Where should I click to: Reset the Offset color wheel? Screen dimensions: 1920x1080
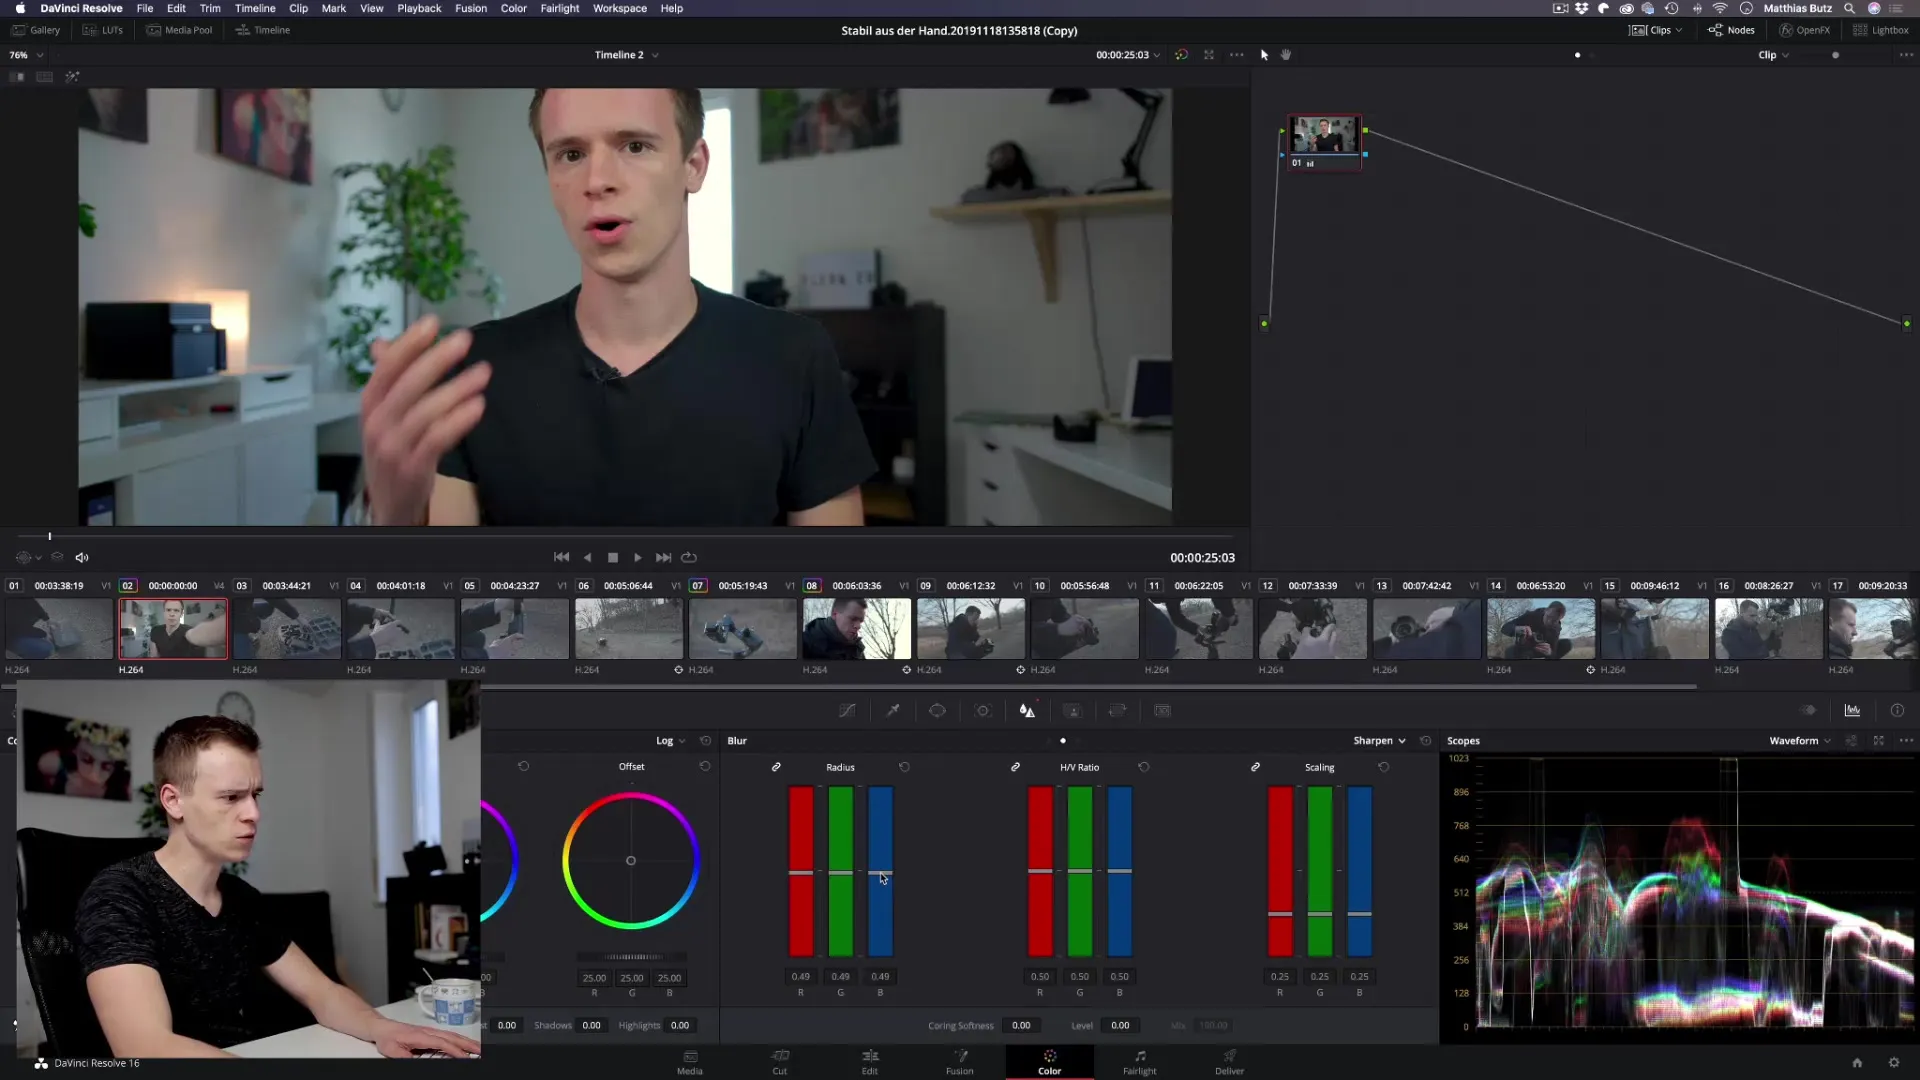point(705,766)
